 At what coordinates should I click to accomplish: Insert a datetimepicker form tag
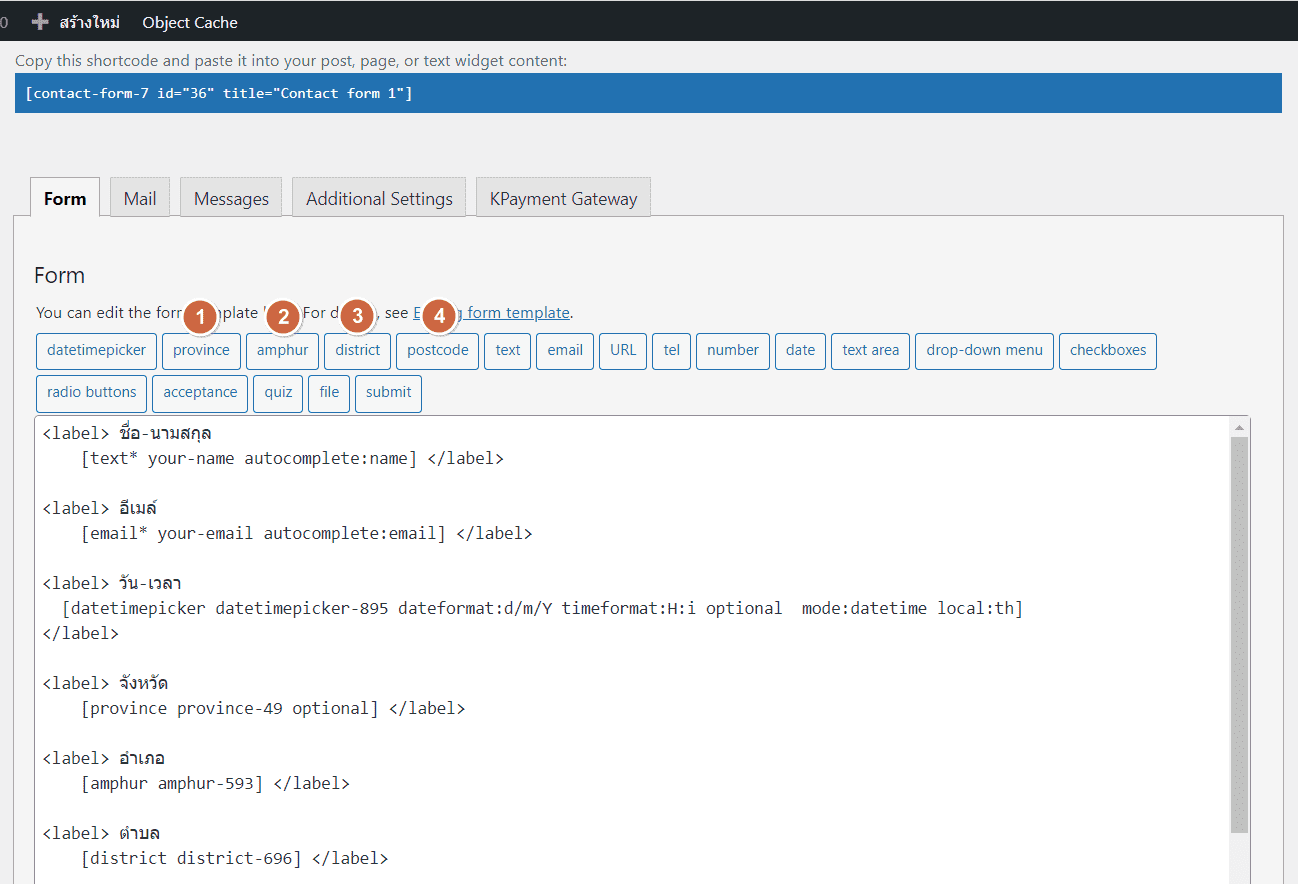[96, 351]
